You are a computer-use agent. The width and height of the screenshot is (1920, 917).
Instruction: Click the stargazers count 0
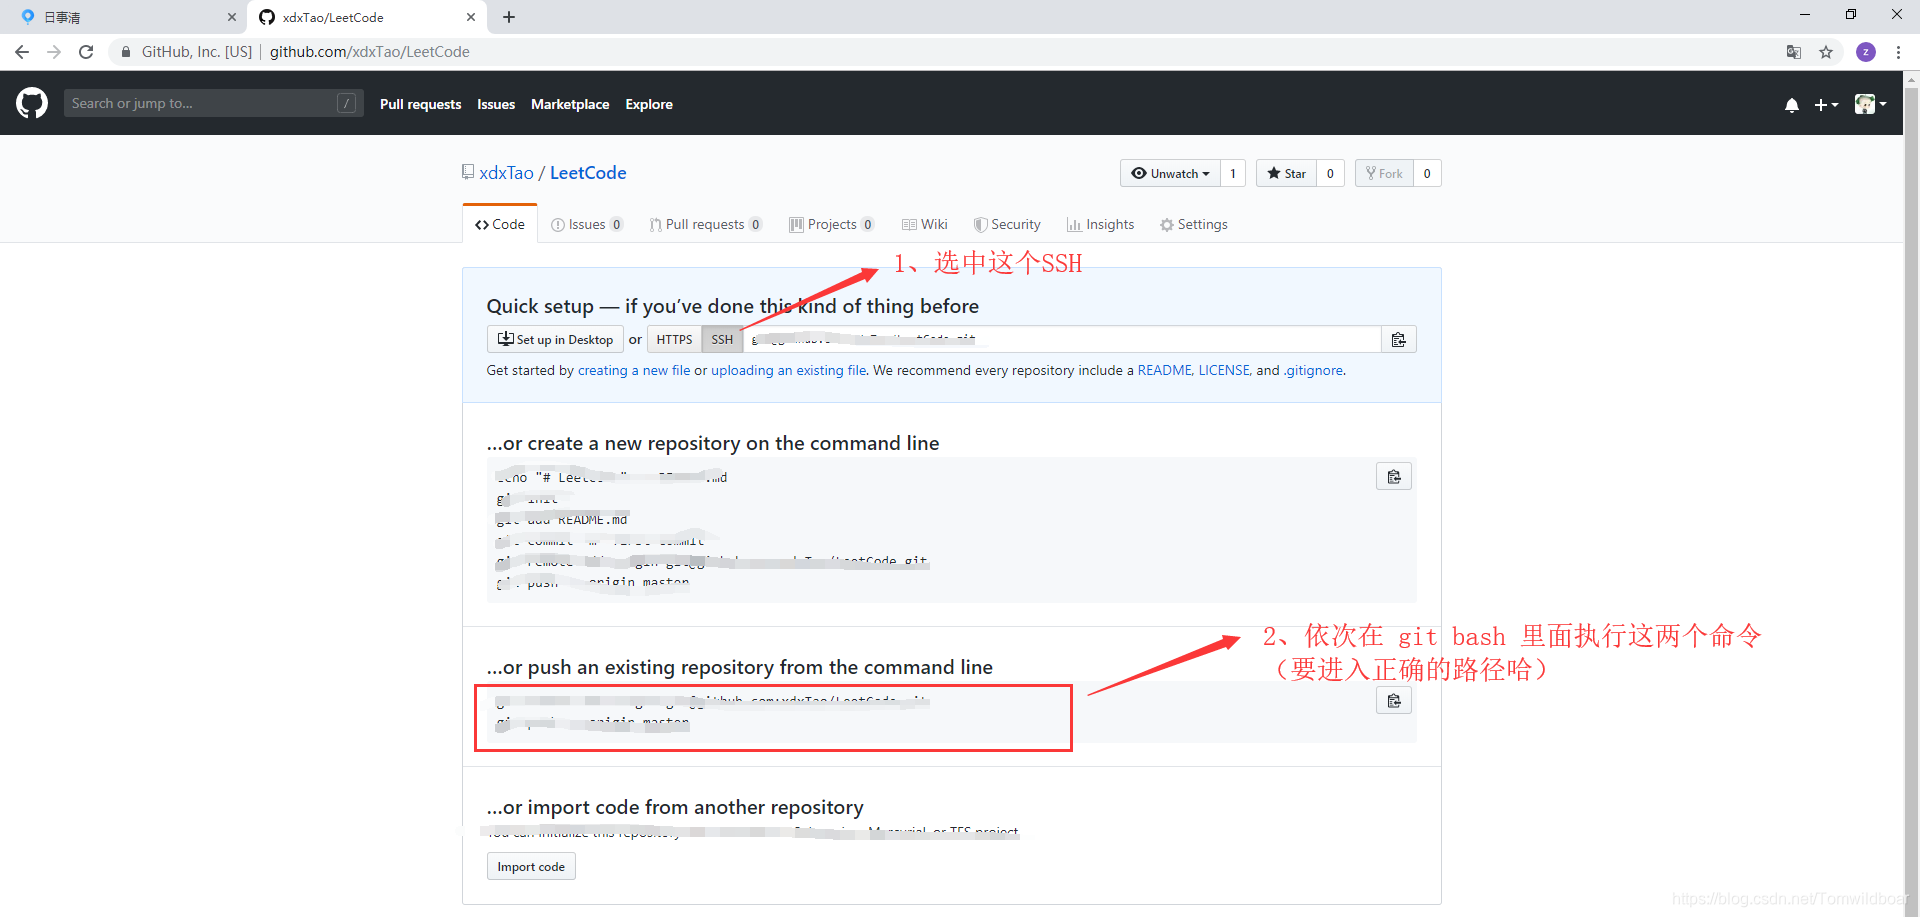point(1330,173)
